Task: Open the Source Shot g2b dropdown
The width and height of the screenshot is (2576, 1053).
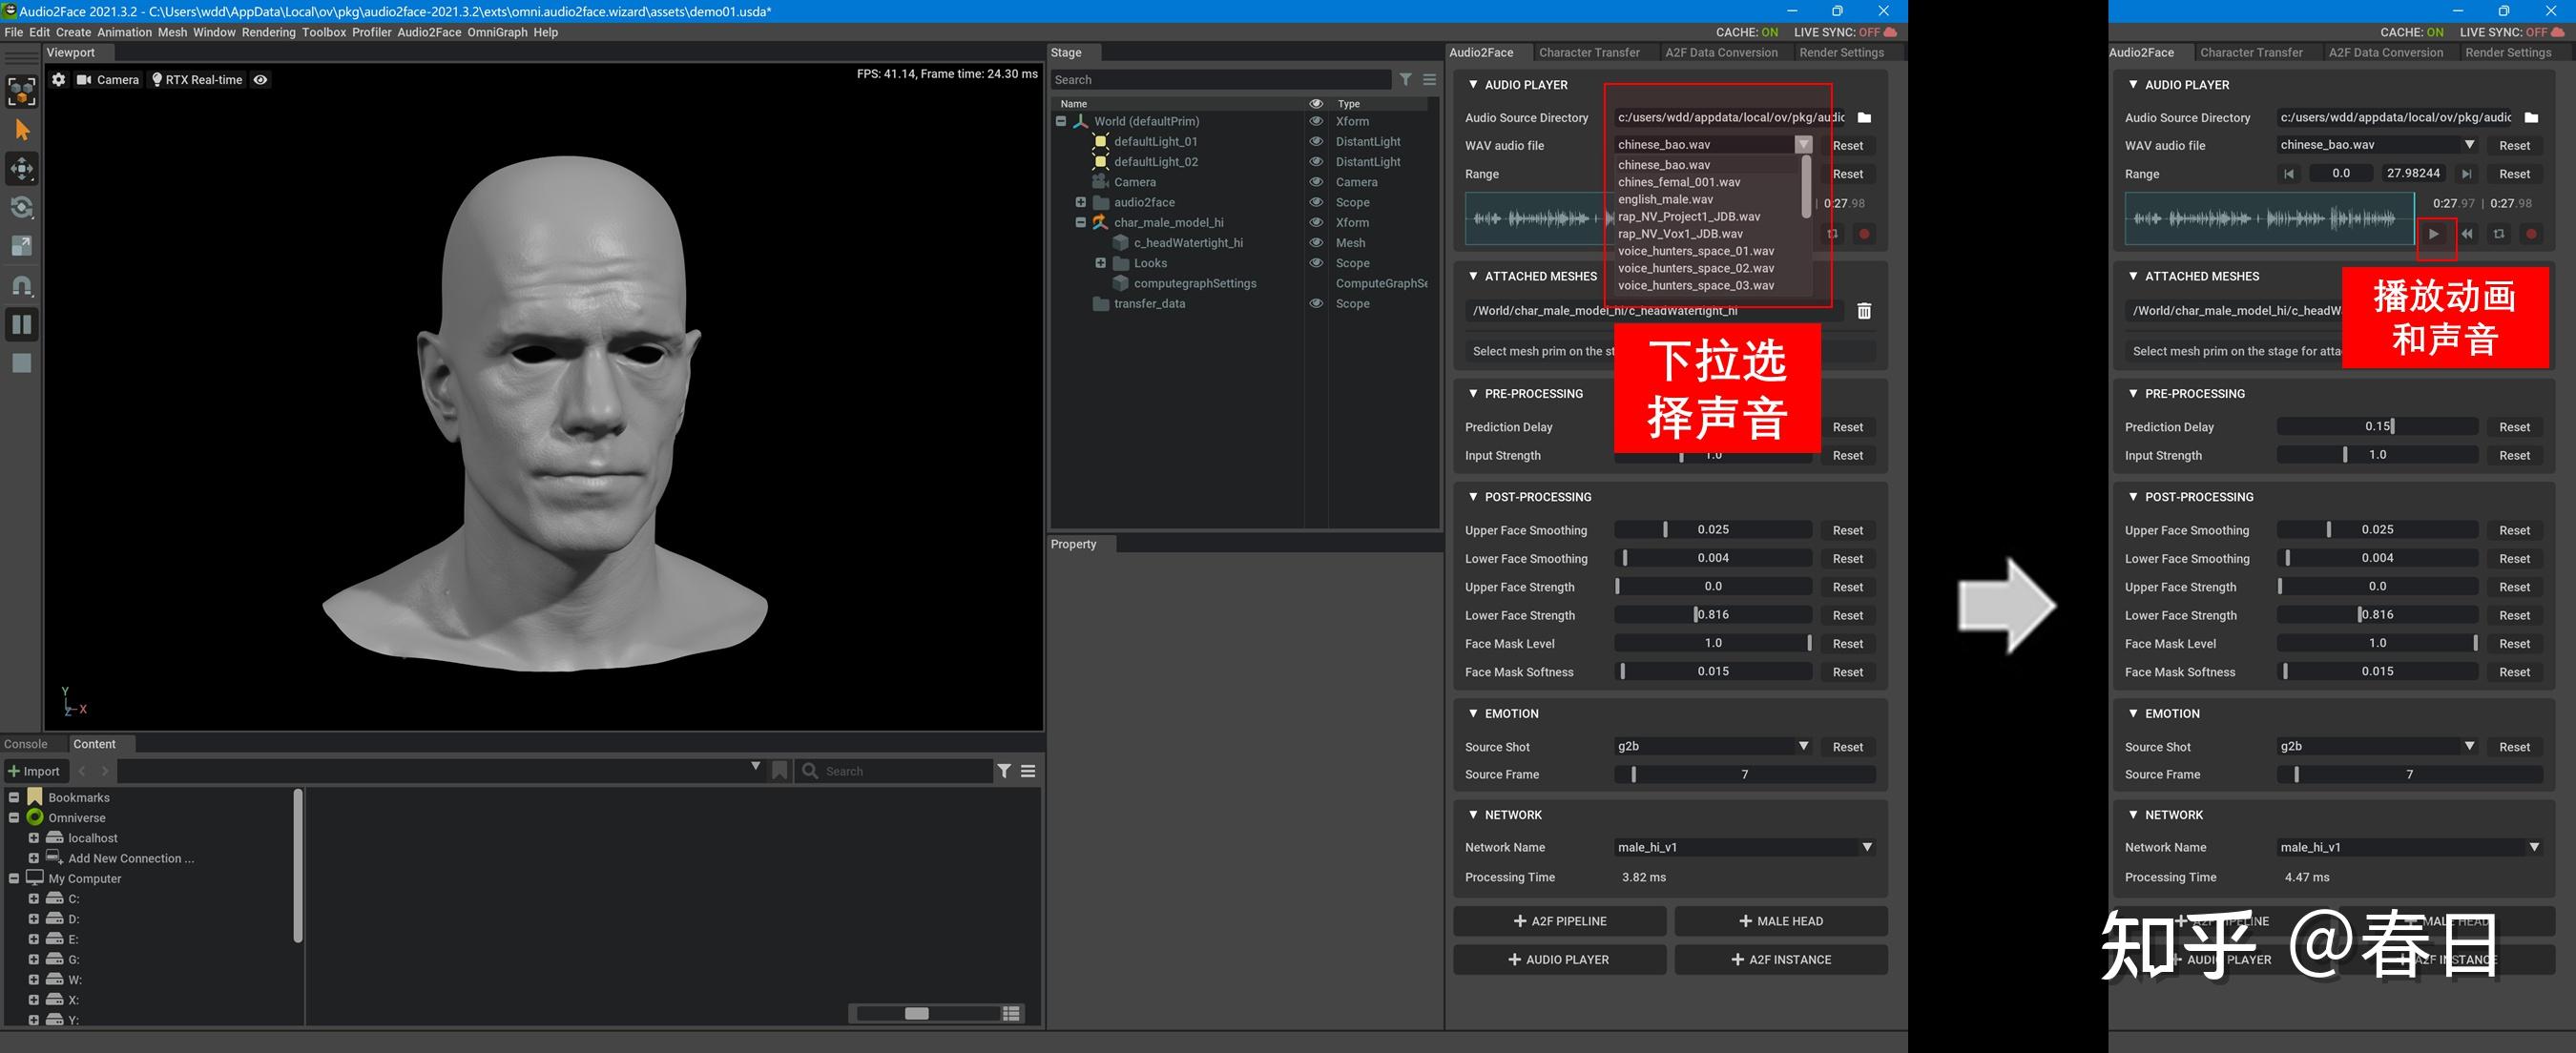Action: click(1713, 747)
